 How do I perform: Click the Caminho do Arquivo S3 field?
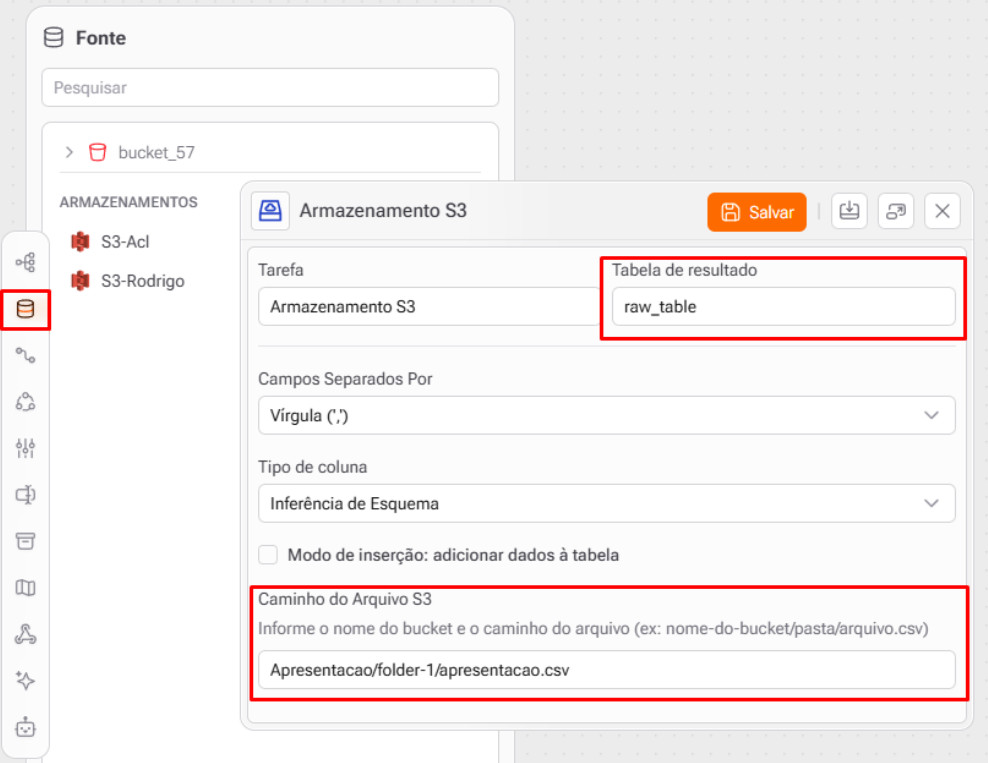[x=606, y=670]
